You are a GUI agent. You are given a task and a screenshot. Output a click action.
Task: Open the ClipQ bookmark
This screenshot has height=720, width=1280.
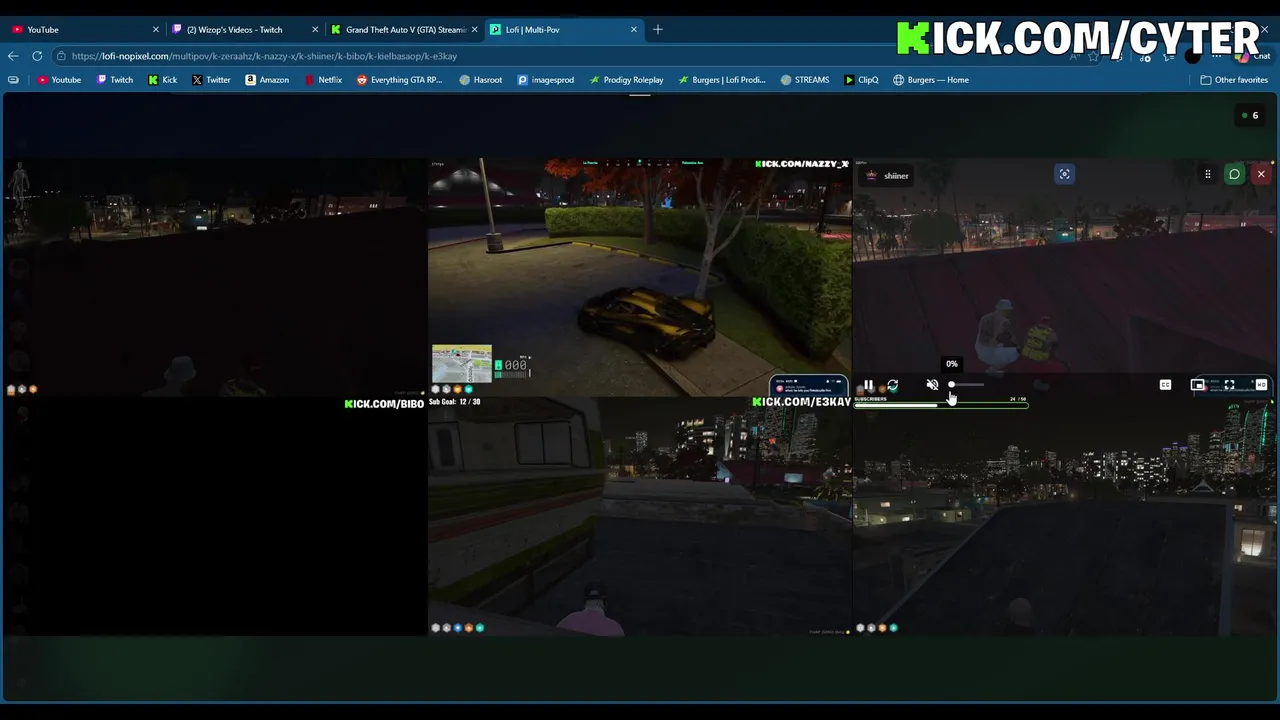861,80
